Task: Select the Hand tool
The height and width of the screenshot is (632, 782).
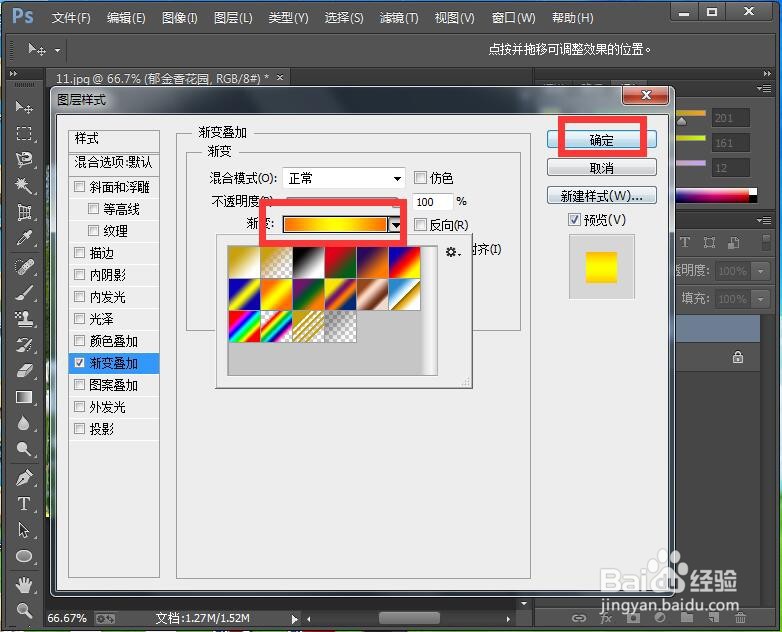Action: (23, 585)
